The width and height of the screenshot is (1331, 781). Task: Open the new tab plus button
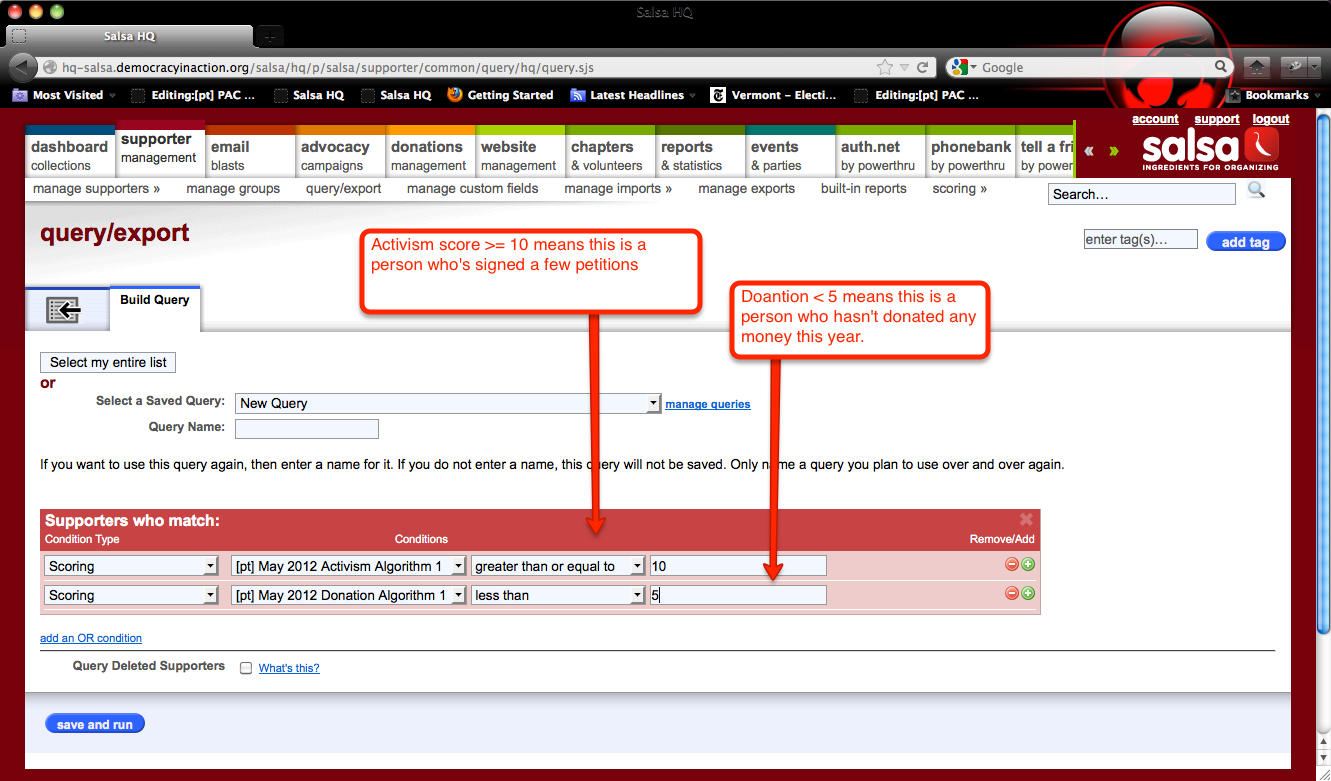[269, 36]
